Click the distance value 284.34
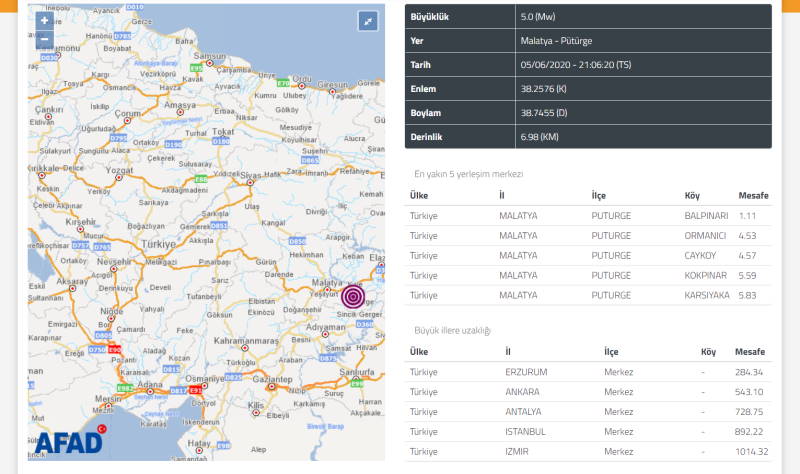This screenshot has height=474, width=800. coord(748,372)
